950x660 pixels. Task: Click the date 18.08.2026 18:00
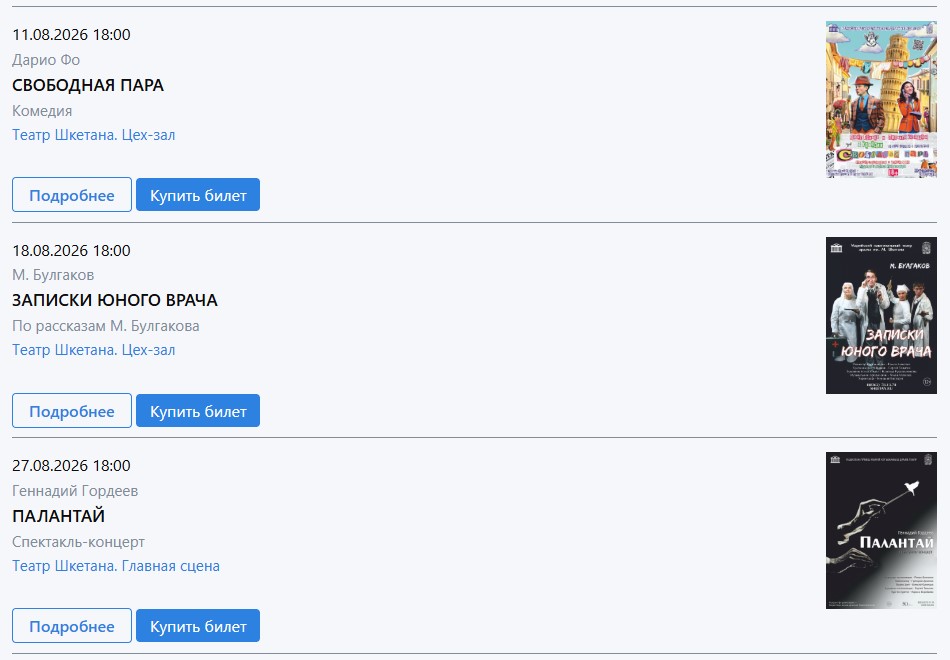(x=71, y=250)
